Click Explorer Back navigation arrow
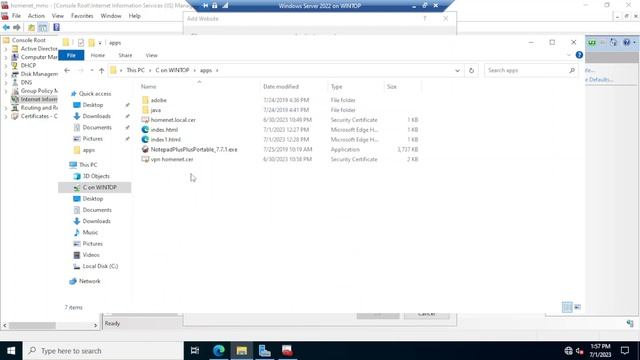The image size is (640, 360). (67, 70)
